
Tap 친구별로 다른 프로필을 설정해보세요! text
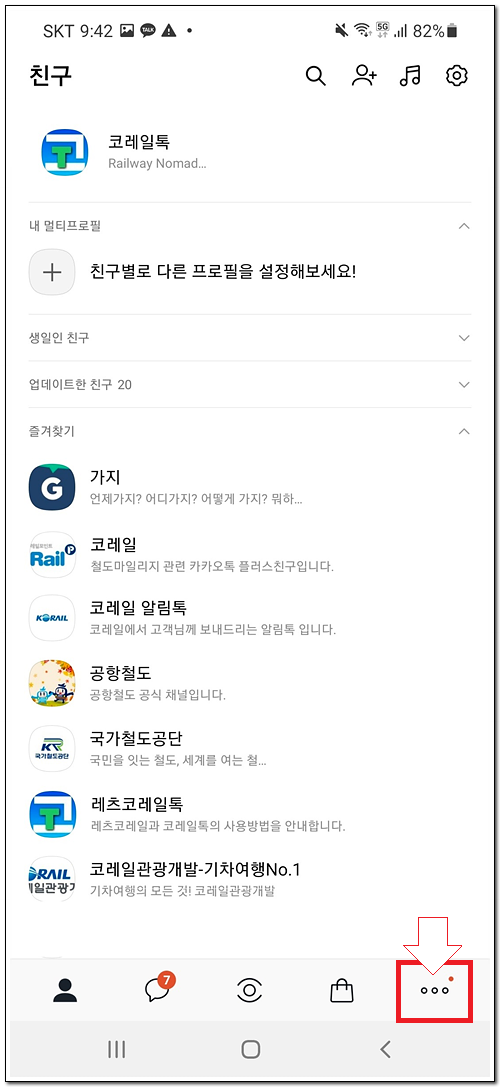tap(223, 271)
